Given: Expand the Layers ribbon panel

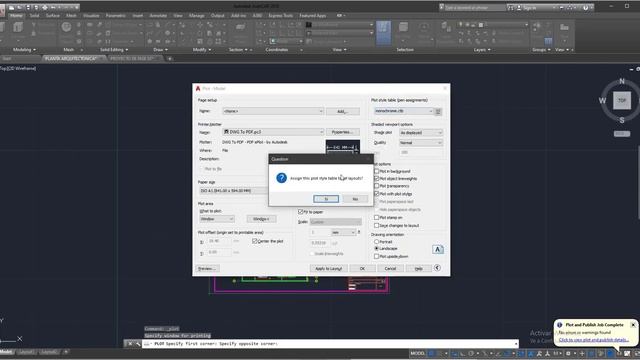Looking at the screenshot, I should [482, 50].
